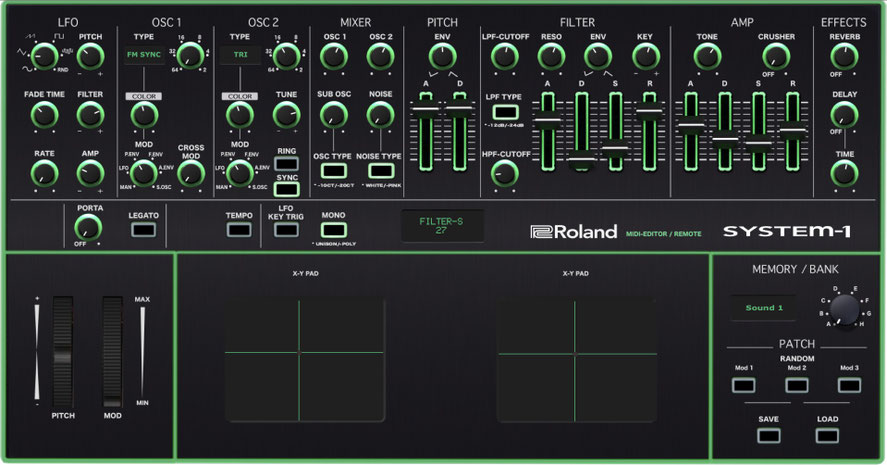Click the CRUSHER knob
This screenshot has height=465, width=887.
click(776, 56)
